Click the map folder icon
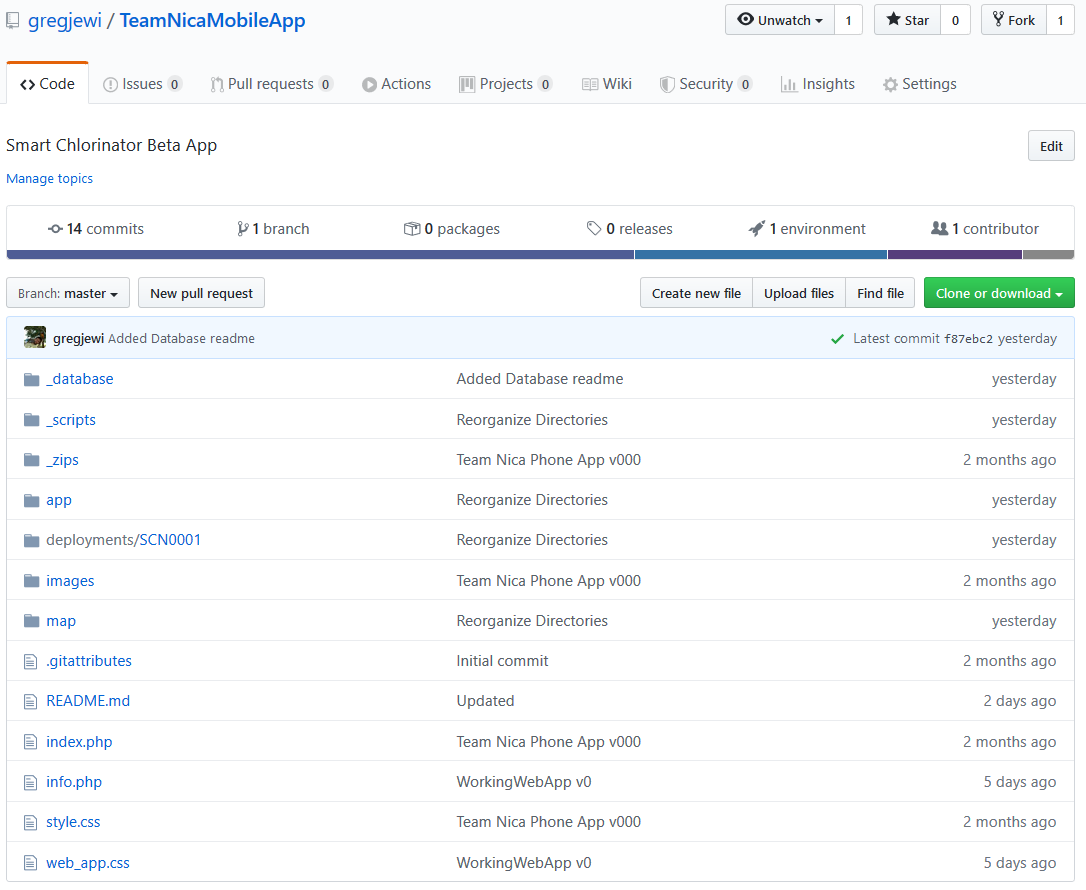This screenshot has width=1086, height=890. pyautogui.click(x=31, y=621)
